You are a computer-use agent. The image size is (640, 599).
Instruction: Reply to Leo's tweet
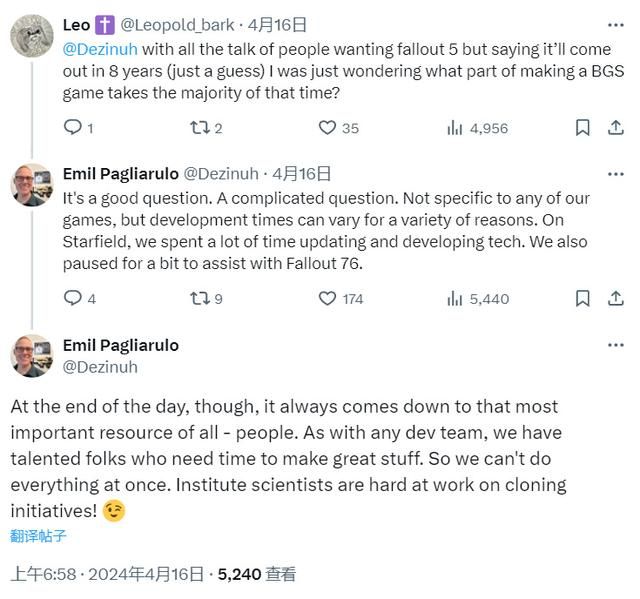pos(72,128)
